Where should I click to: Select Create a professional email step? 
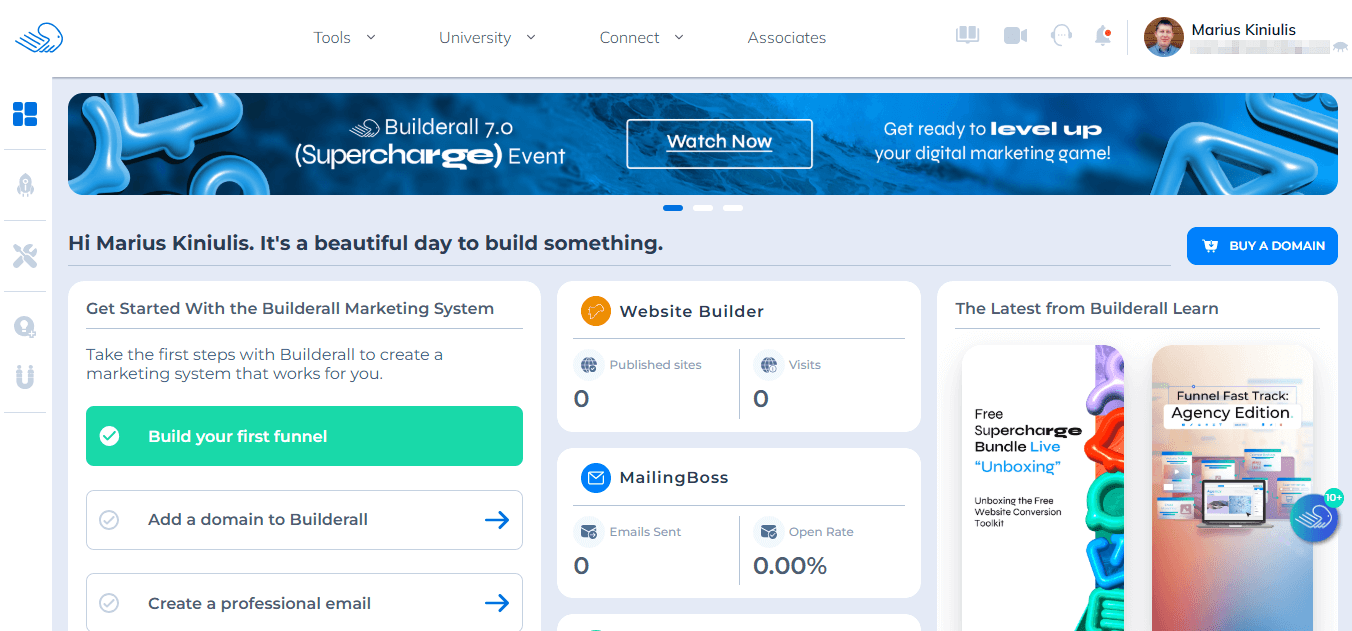pyautogui.click(x=304, y=603)
